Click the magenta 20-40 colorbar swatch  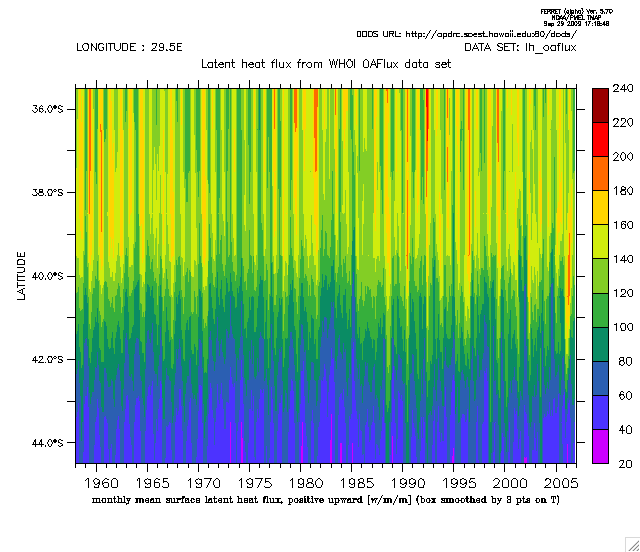[x=600, y=446]
